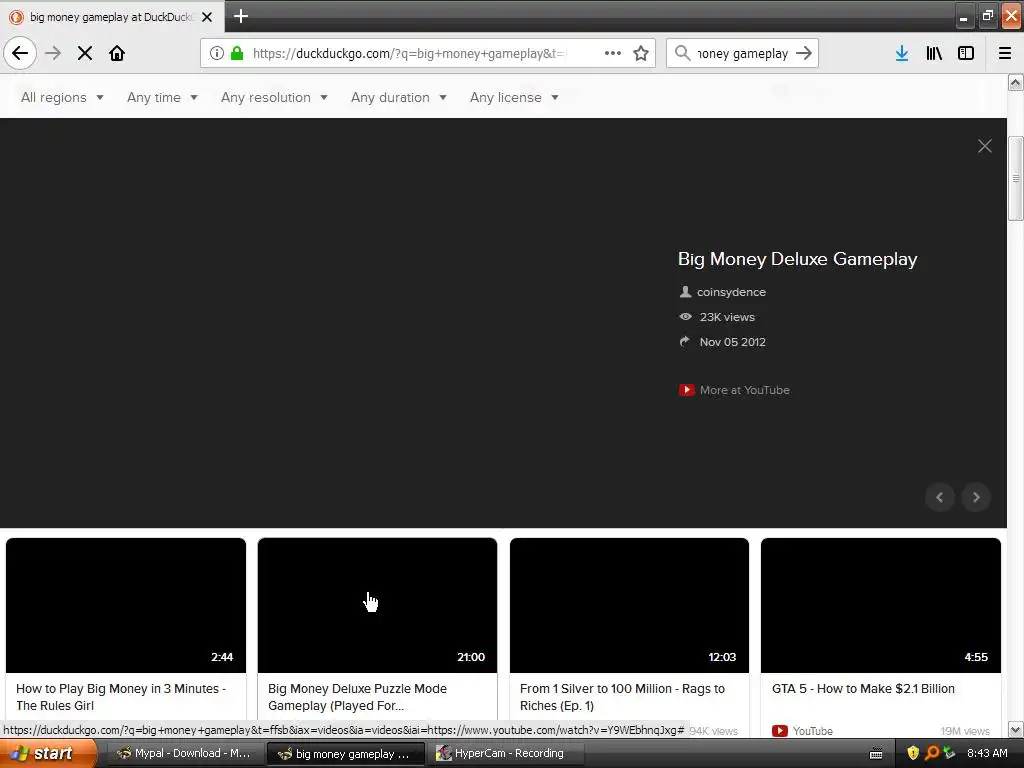Close the video detail panel with X
This screenshot has height=768, width=1024.
click(985, 146)
